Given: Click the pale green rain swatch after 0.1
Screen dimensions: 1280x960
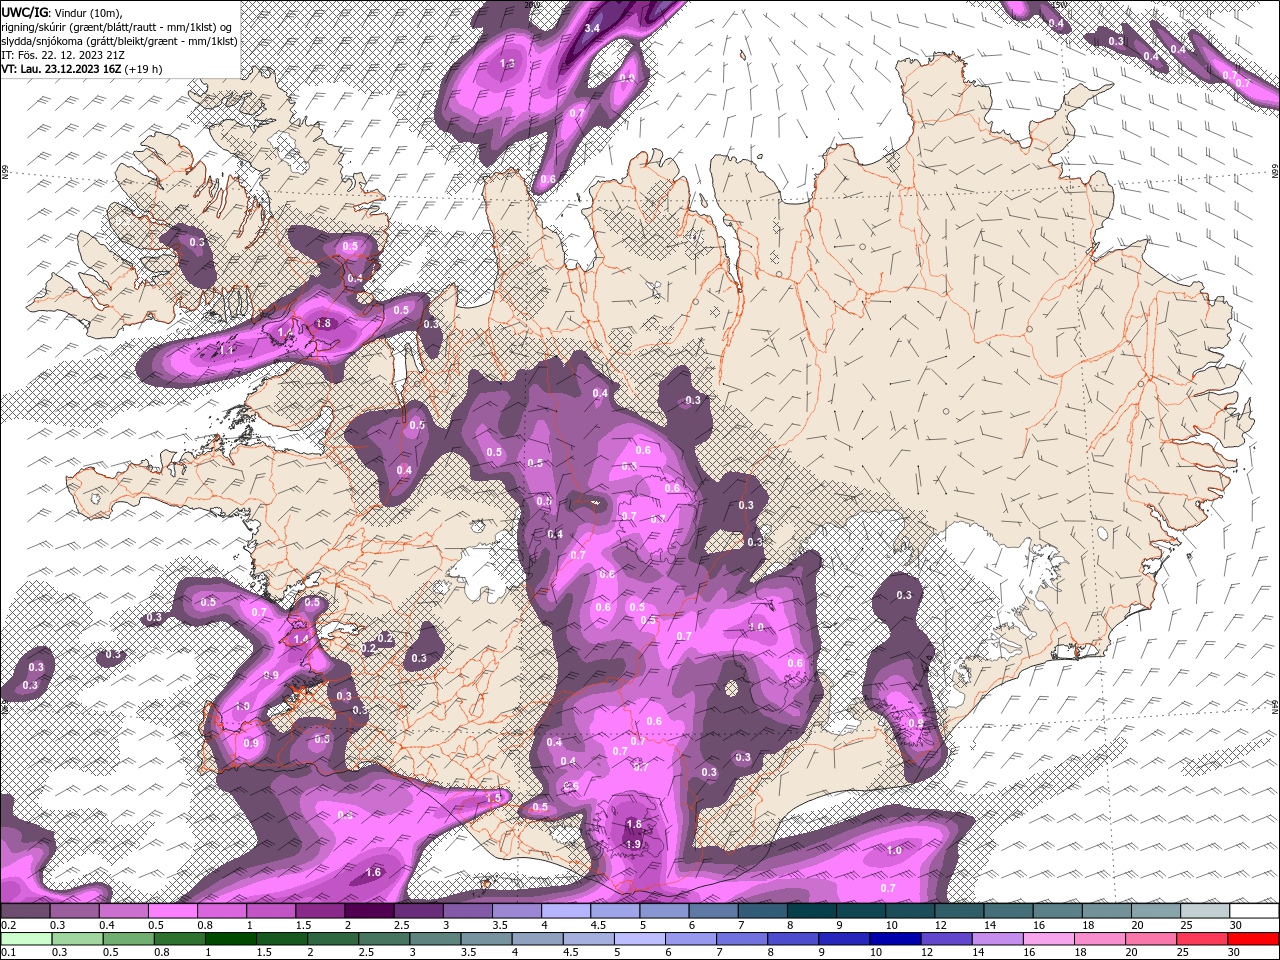Looking at the screenshot, I should [26, 939].
